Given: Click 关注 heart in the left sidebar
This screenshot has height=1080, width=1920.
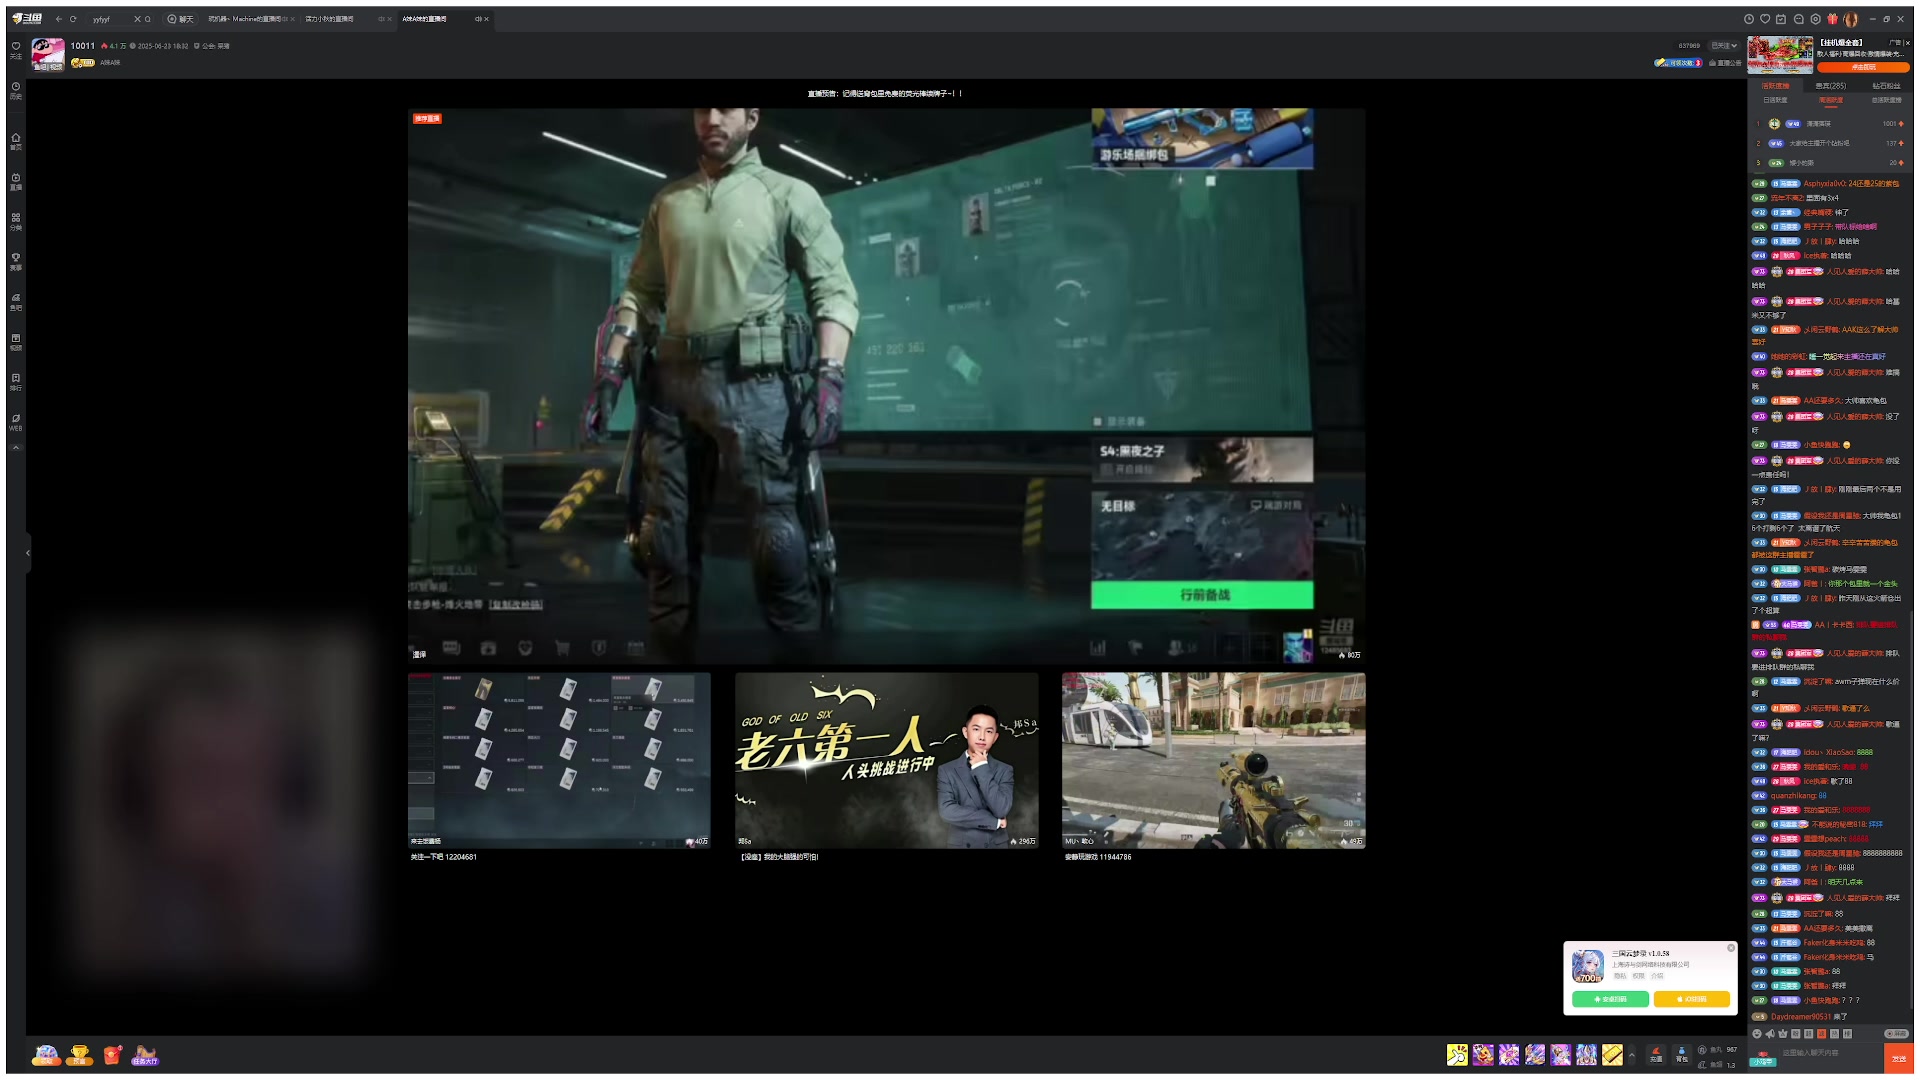Looking at the screenshot, I should tap(15, 50).
